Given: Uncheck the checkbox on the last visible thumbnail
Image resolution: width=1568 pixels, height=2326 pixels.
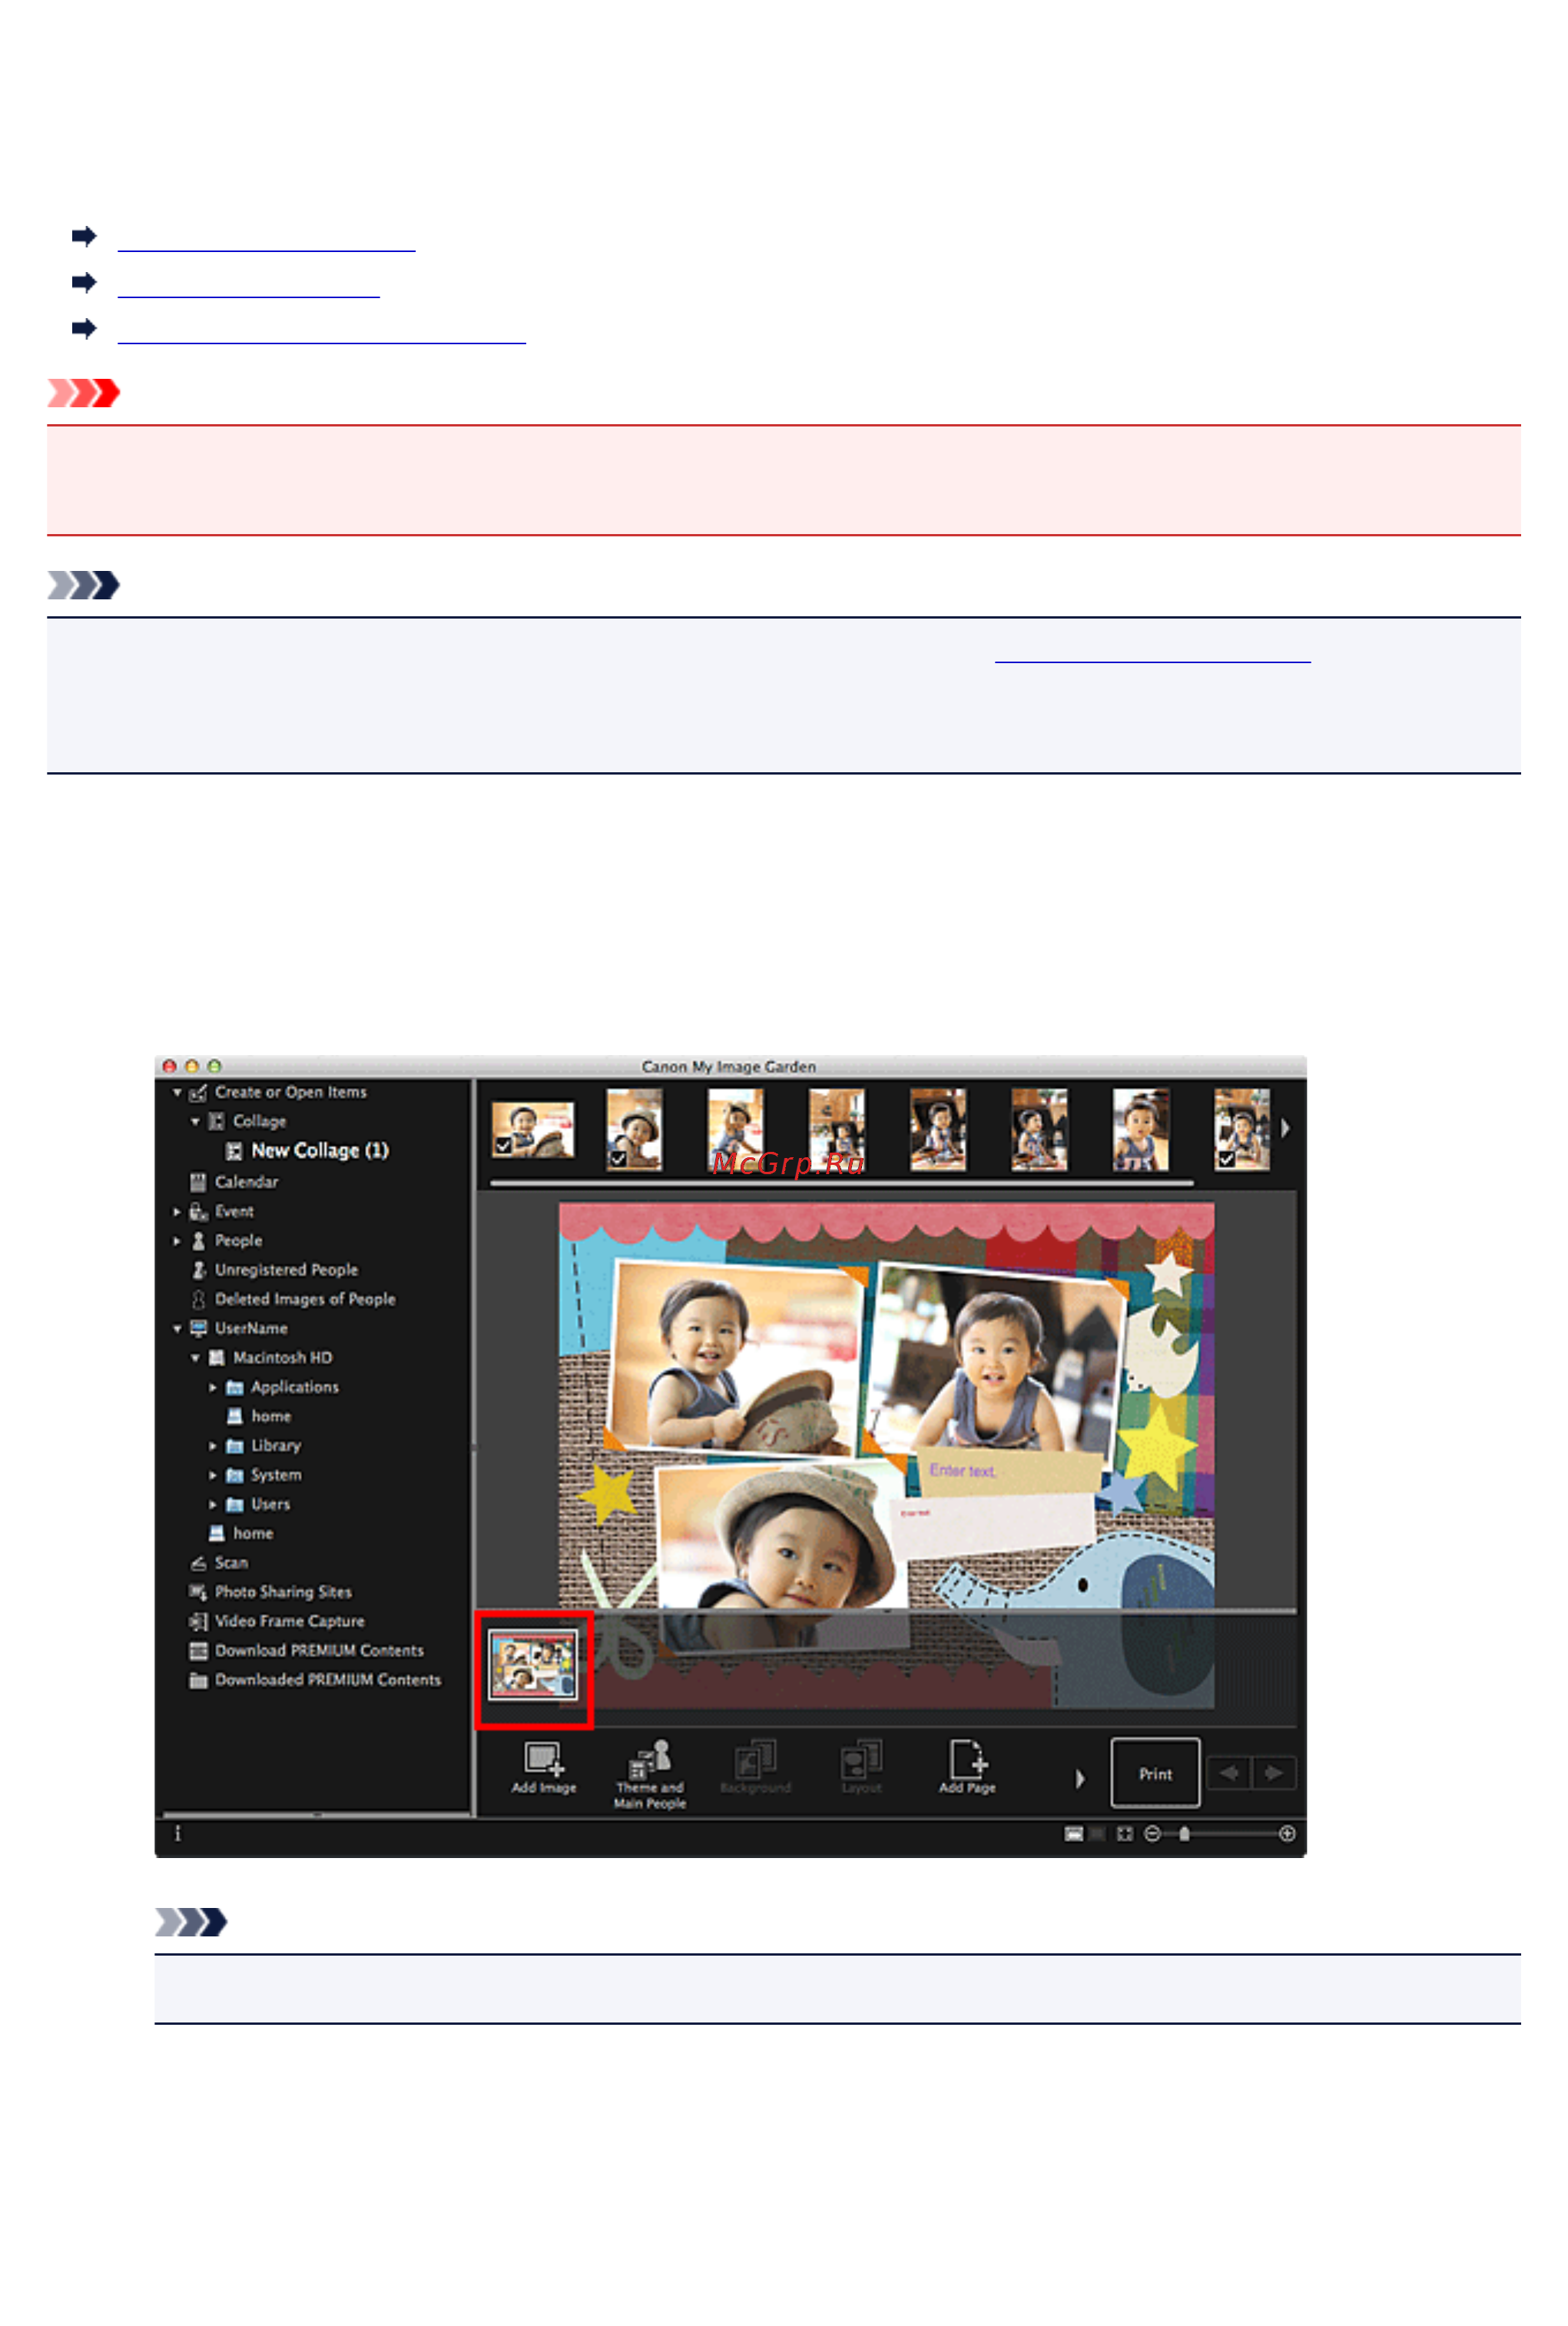Looking at the screenshot, I should (x=1226, y=1158).
